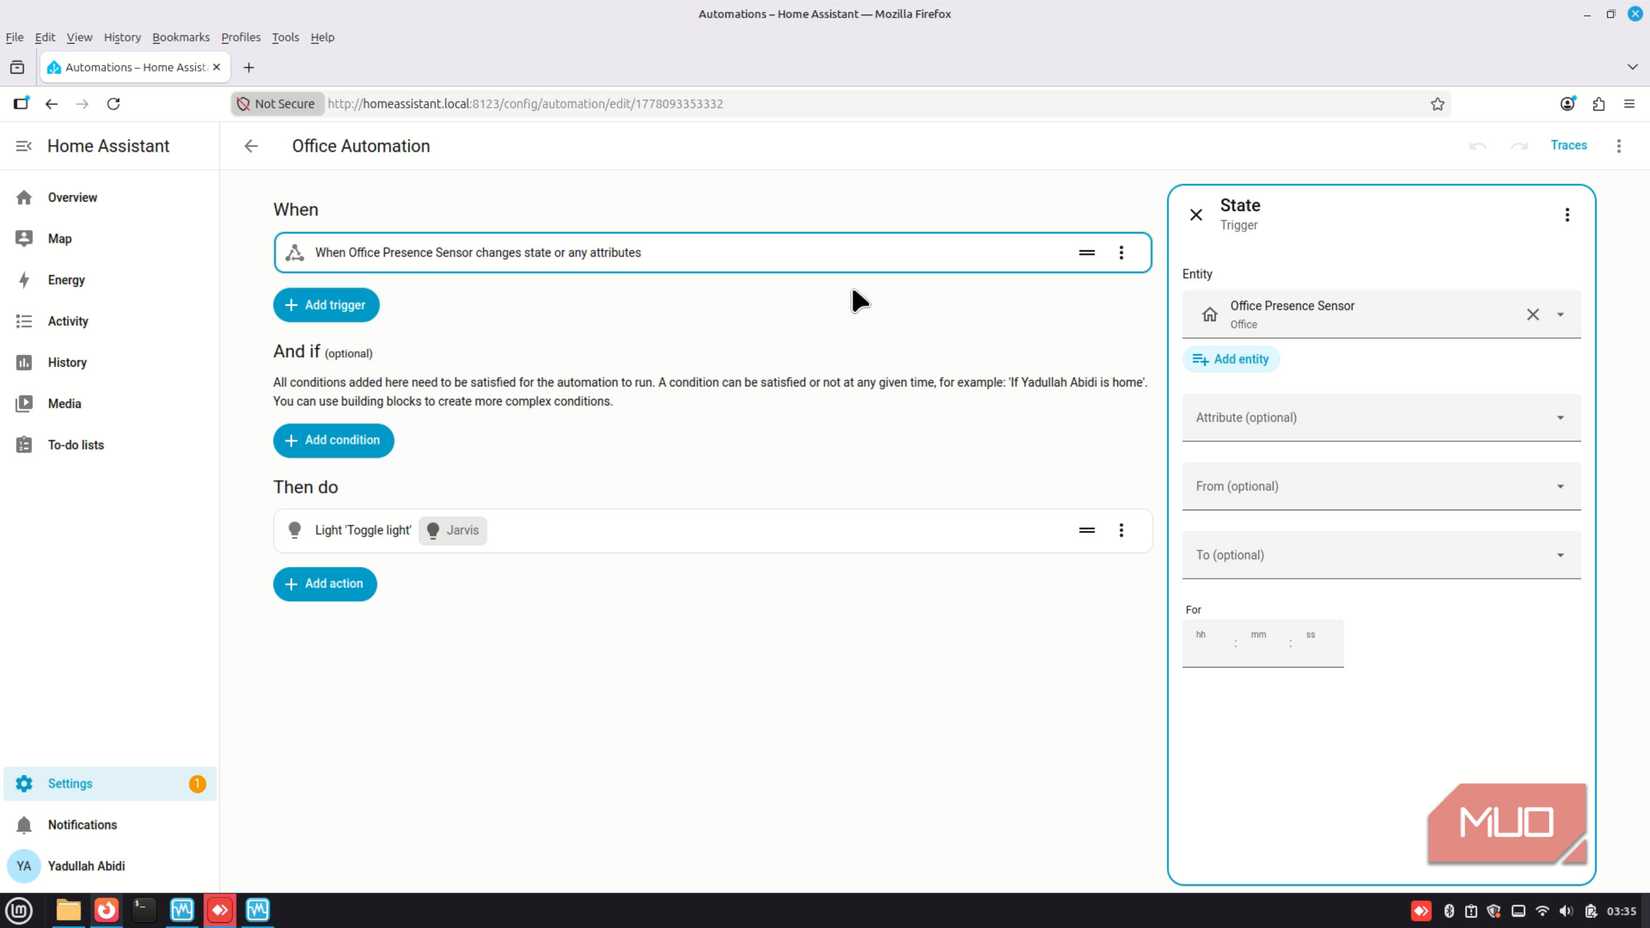1650x928 pixels.
Task: Clear the Office Presence Sensor entity
Action: pyautogui.click(x=1533, y=315)
